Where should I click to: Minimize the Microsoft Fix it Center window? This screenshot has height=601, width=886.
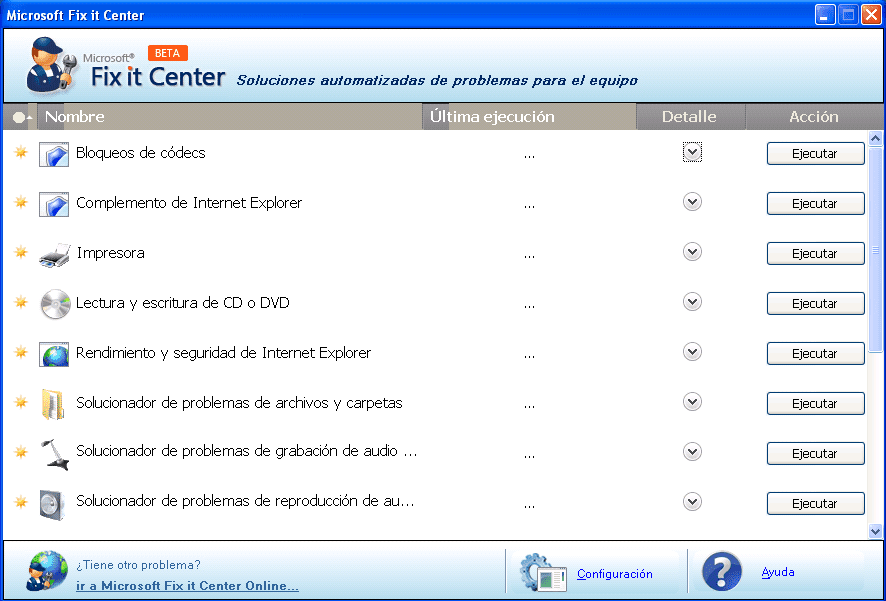click(825, 15)
